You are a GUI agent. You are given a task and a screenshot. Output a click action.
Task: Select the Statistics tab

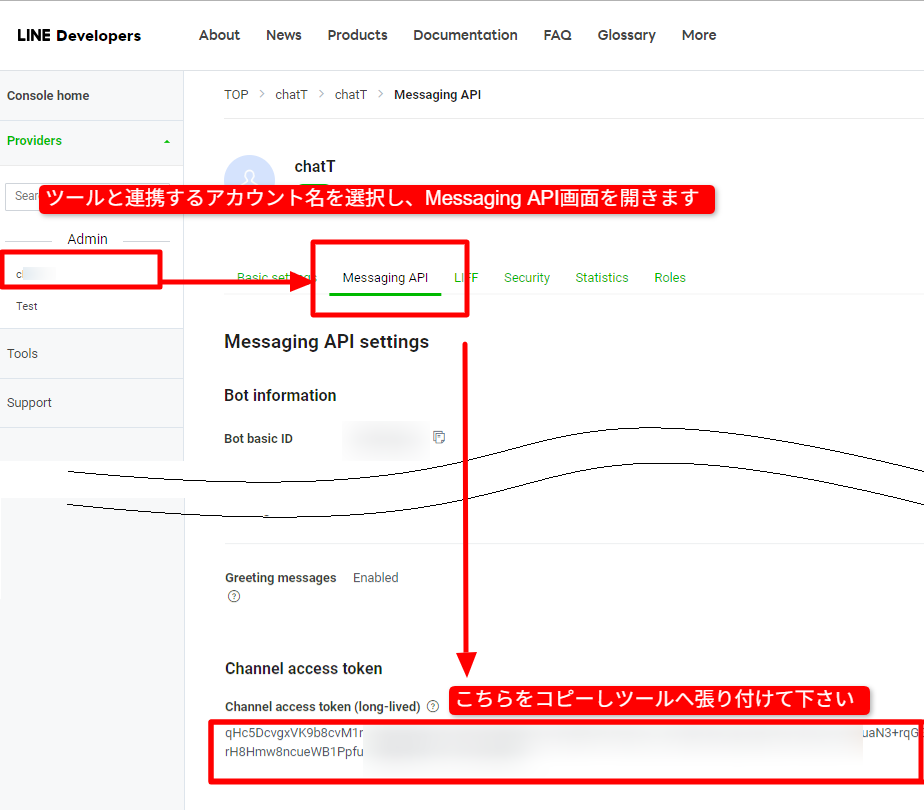(601, 278)
